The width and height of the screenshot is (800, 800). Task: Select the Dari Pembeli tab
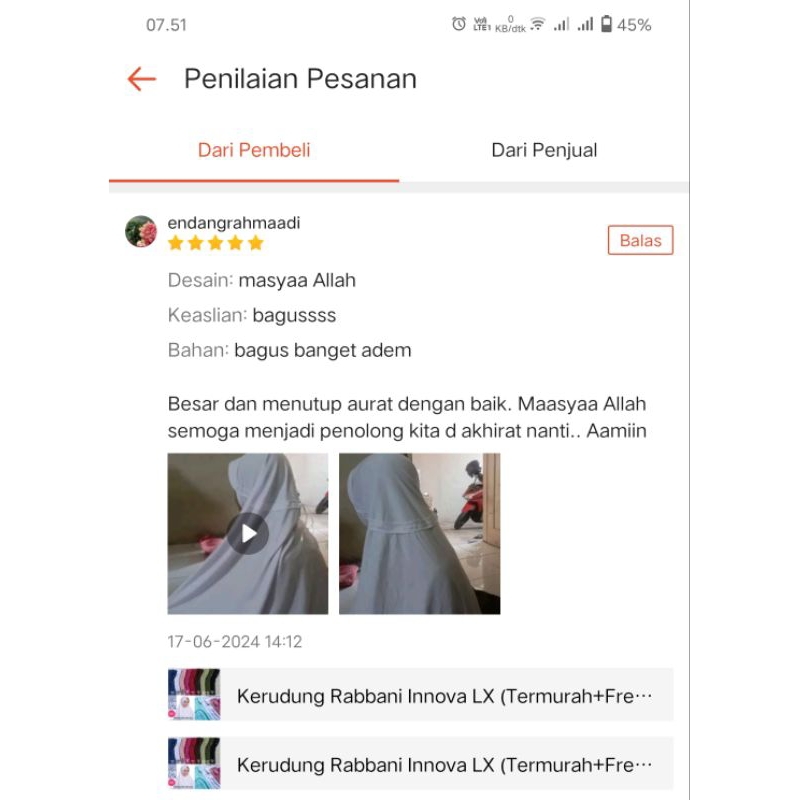click(x=254, y=151)
